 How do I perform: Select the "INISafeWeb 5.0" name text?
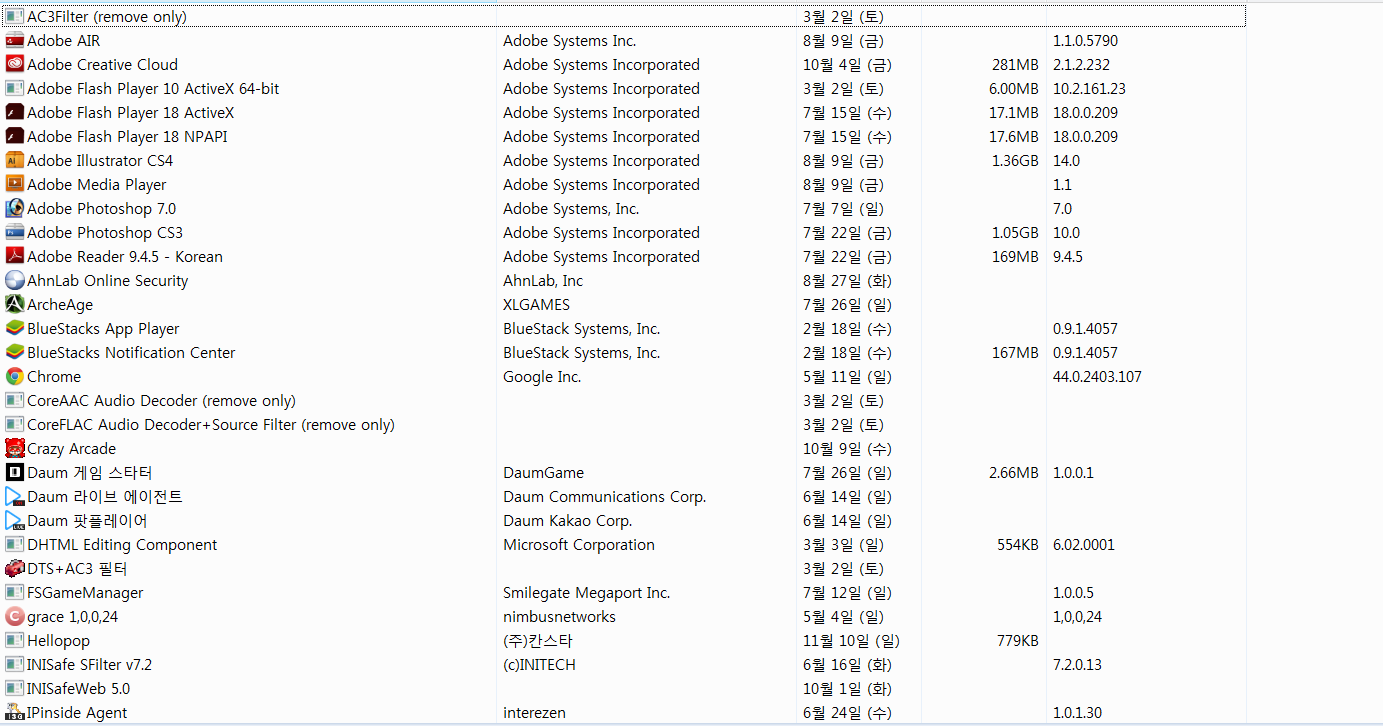pos(78,689)
